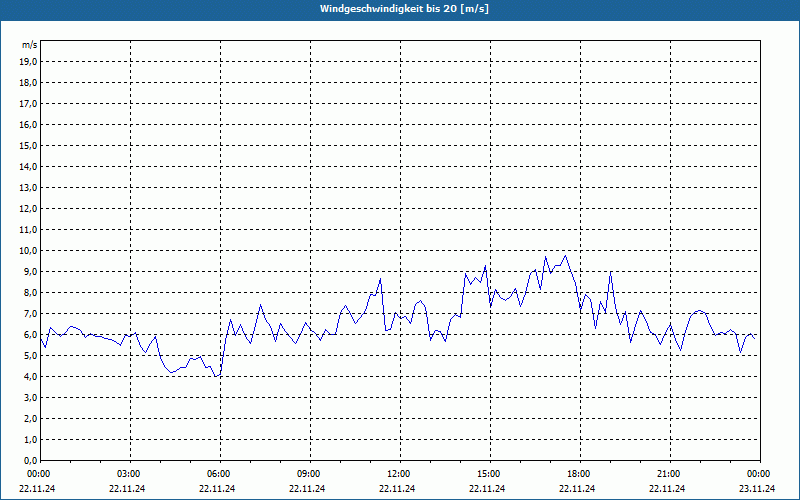Viewport: 800px width, 500px height.
Task: Pick the 1,0 y-axis label
Action: click(x=30, y=439)
